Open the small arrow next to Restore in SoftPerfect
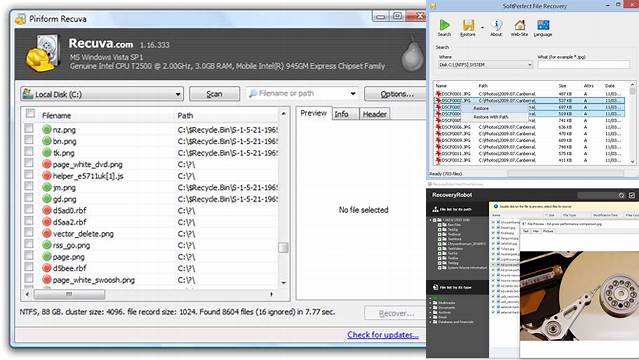 pos(482,27)
